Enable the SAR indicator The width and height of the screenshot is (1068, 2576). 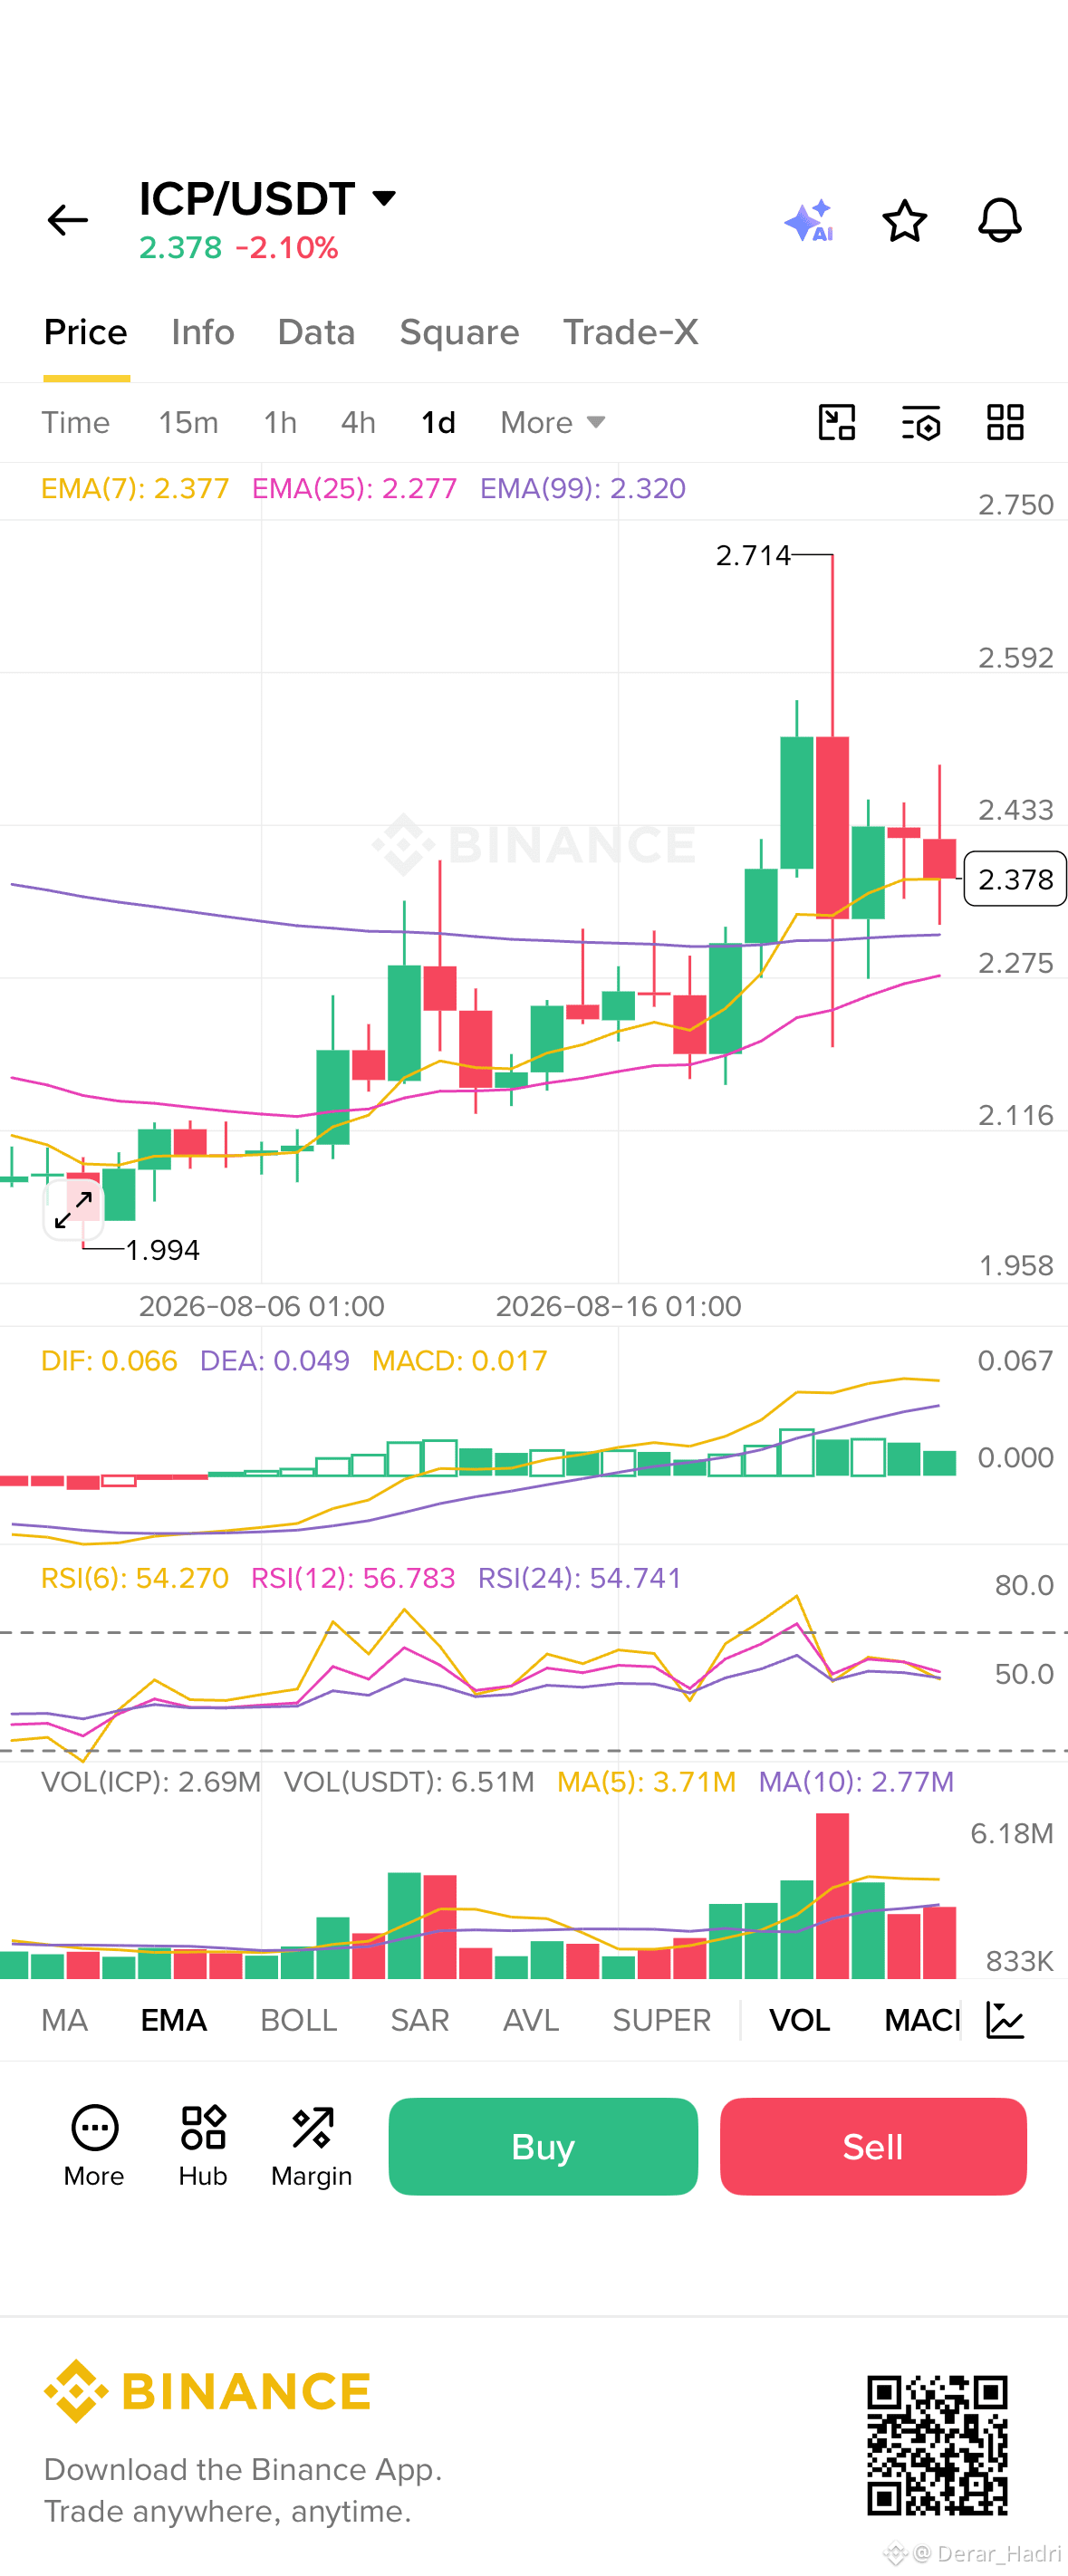click(x=419, y=2020)
